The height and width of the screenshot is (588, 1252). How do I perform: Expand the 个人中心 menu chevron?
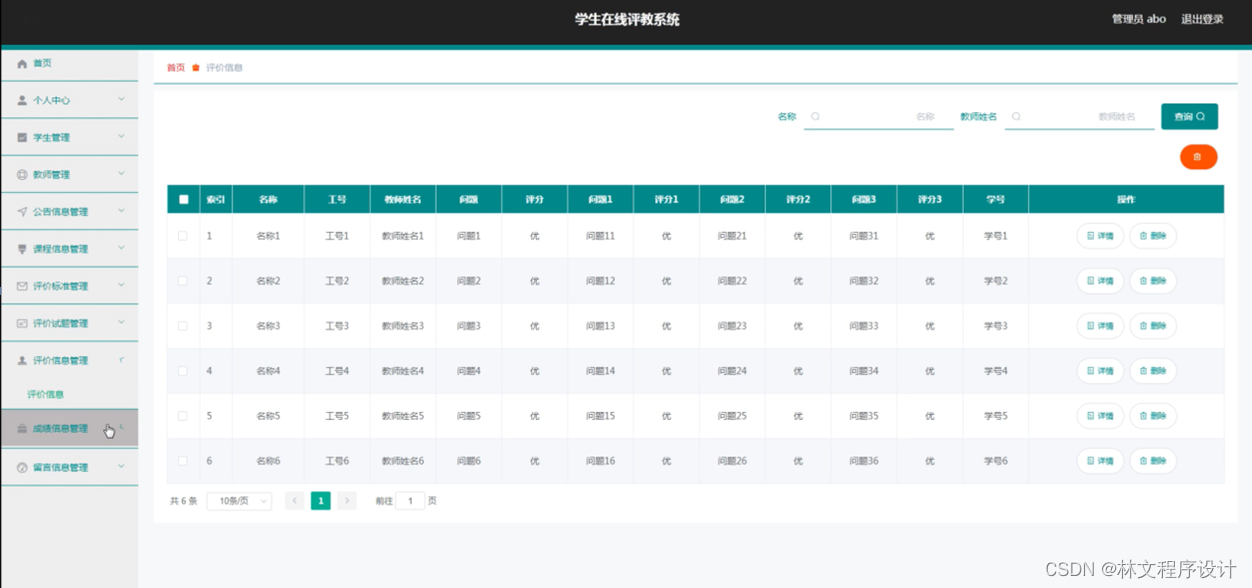(x=121, y=100)
